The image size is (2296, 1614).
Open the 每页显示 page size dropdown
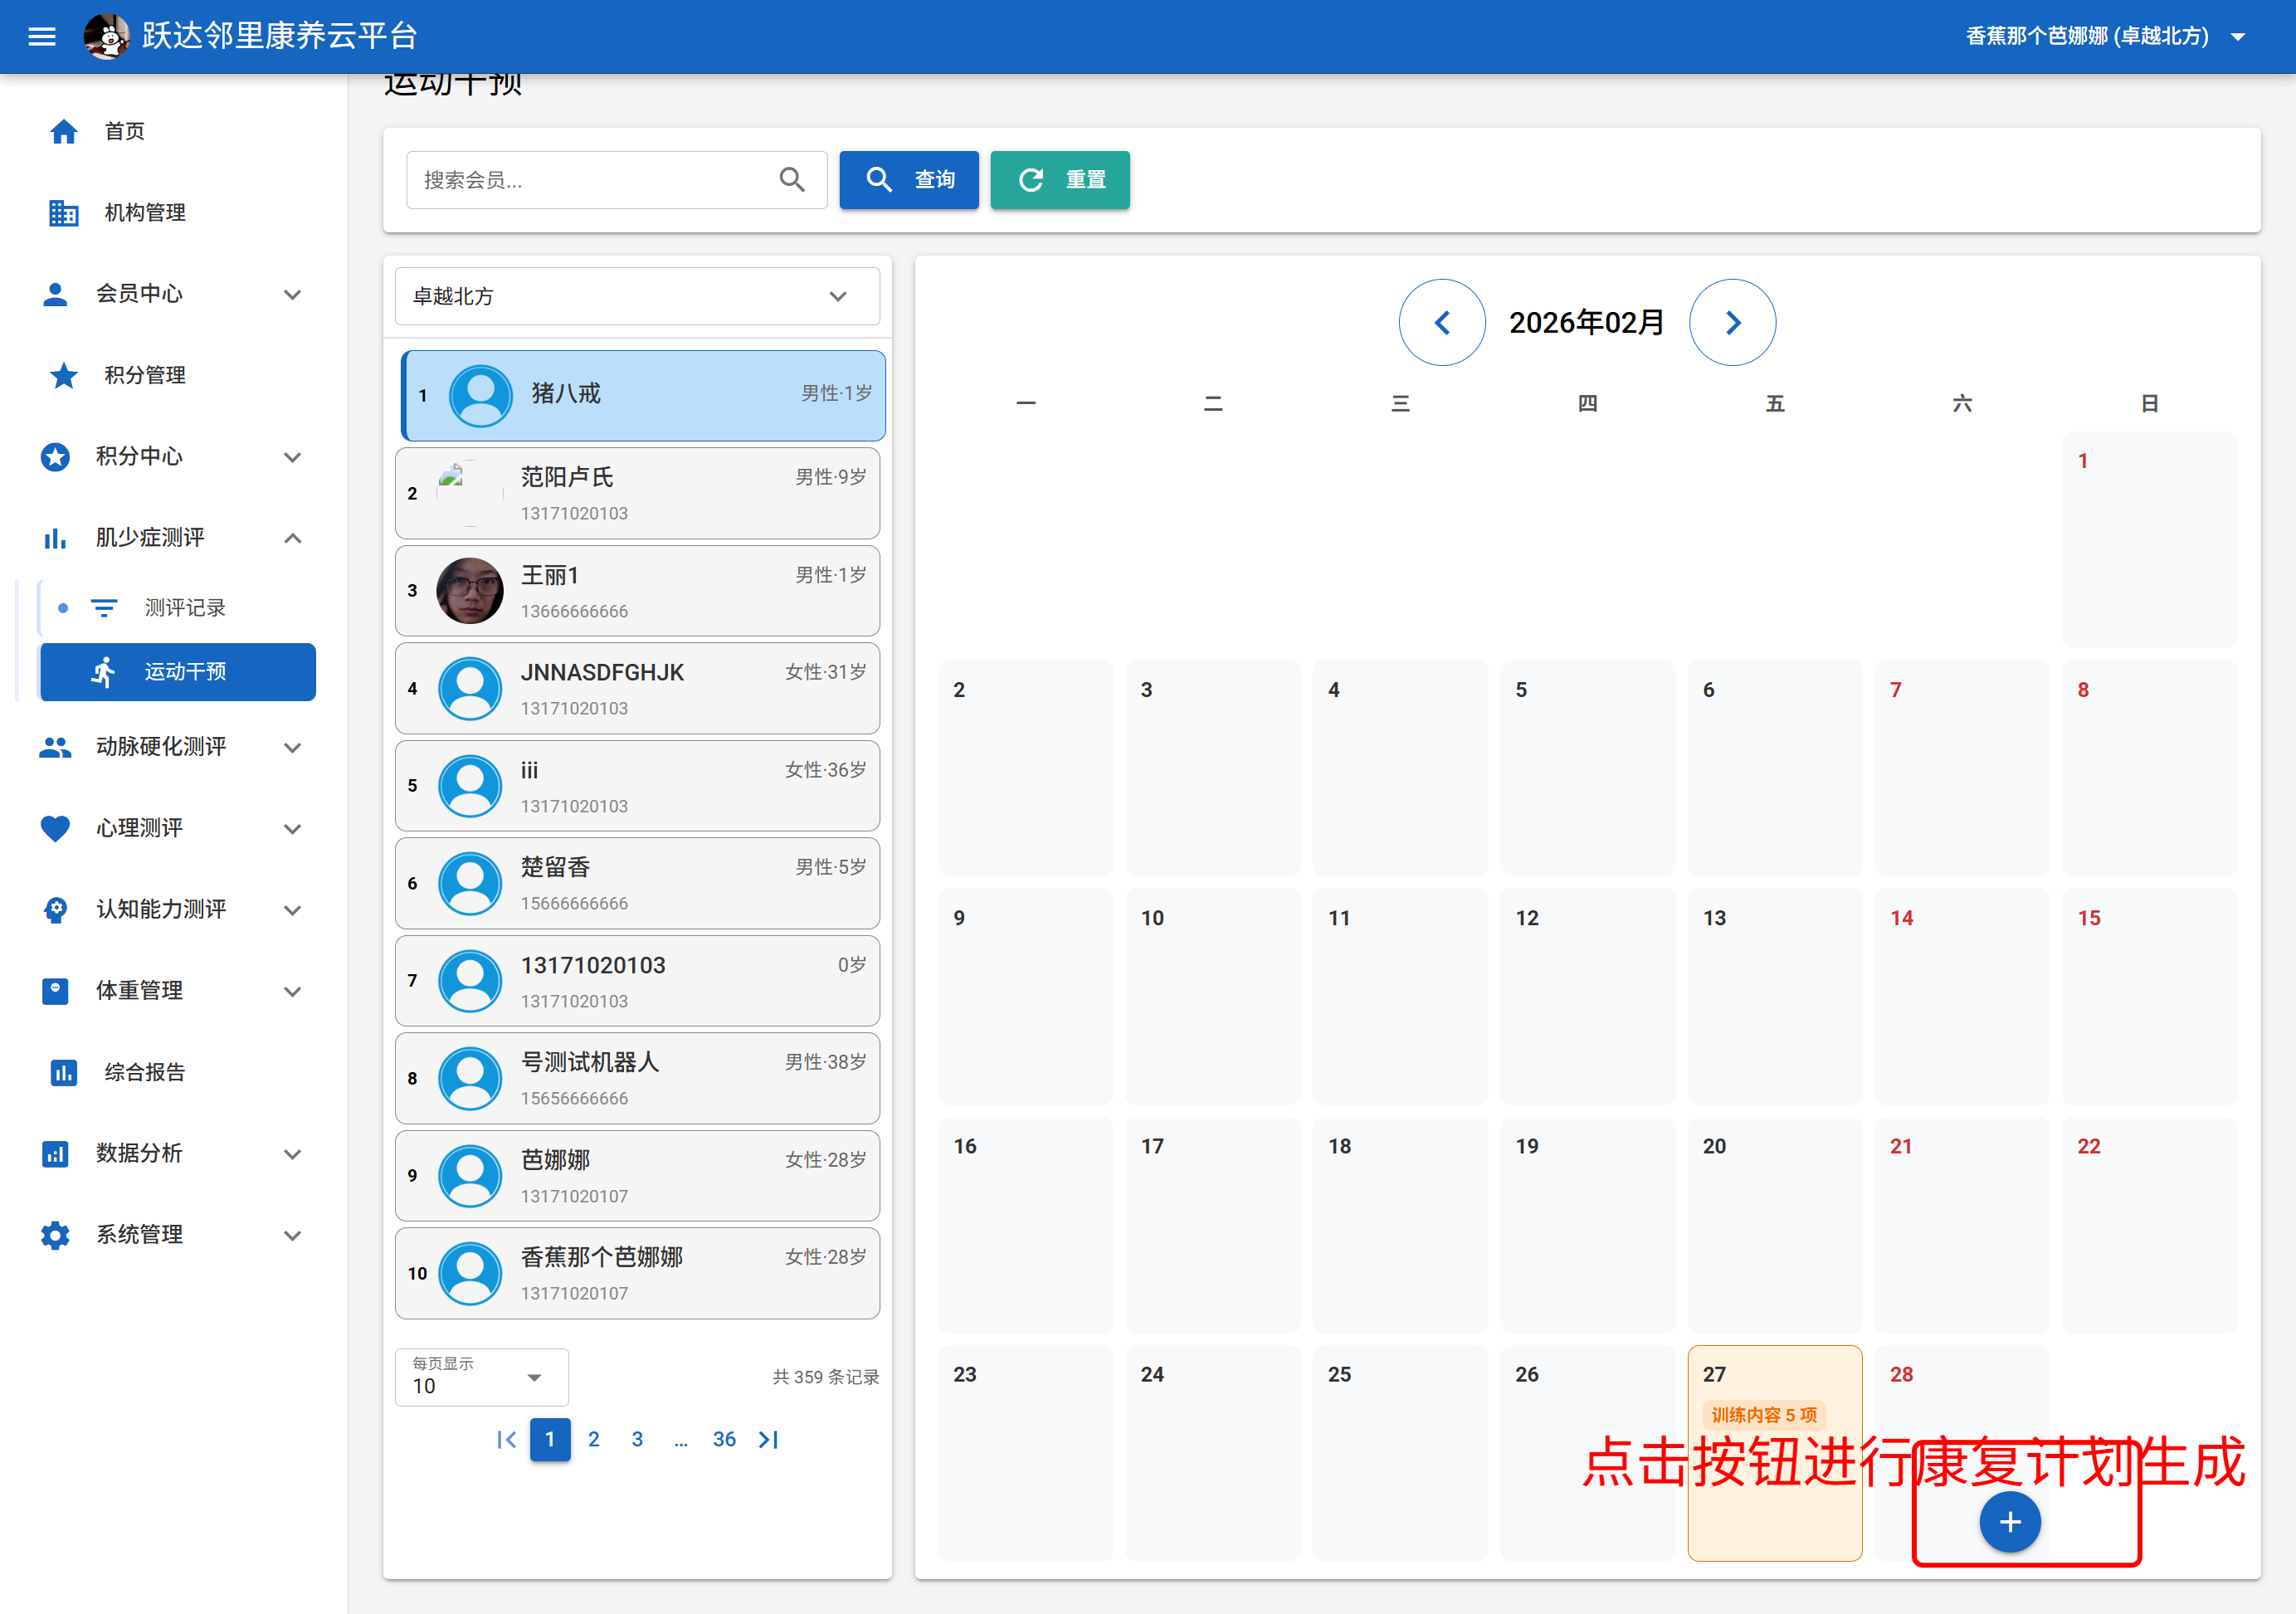coord(482,1377)
